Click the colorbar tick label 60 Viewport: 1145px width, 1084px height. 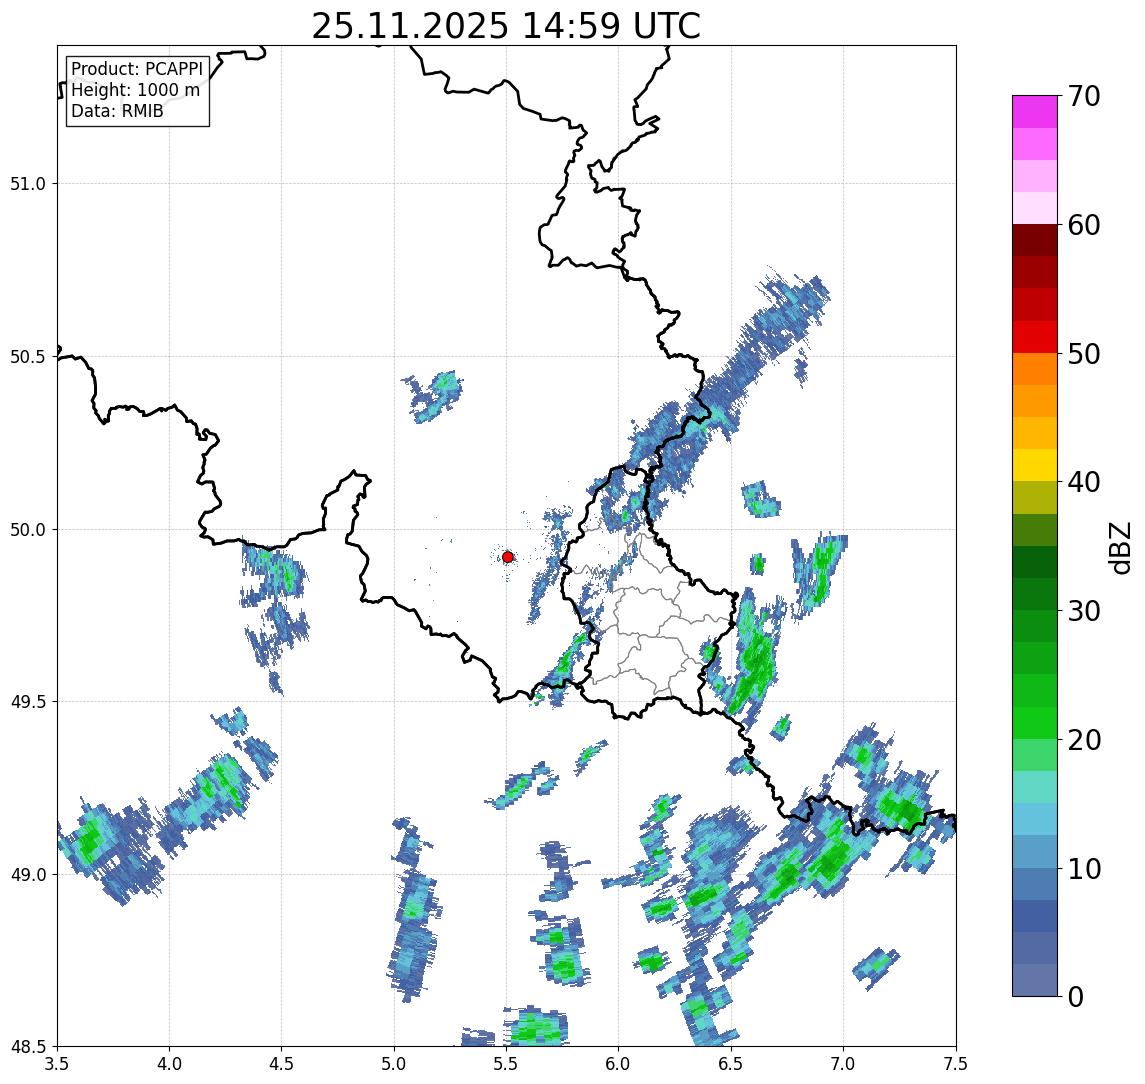[1084, 225]
